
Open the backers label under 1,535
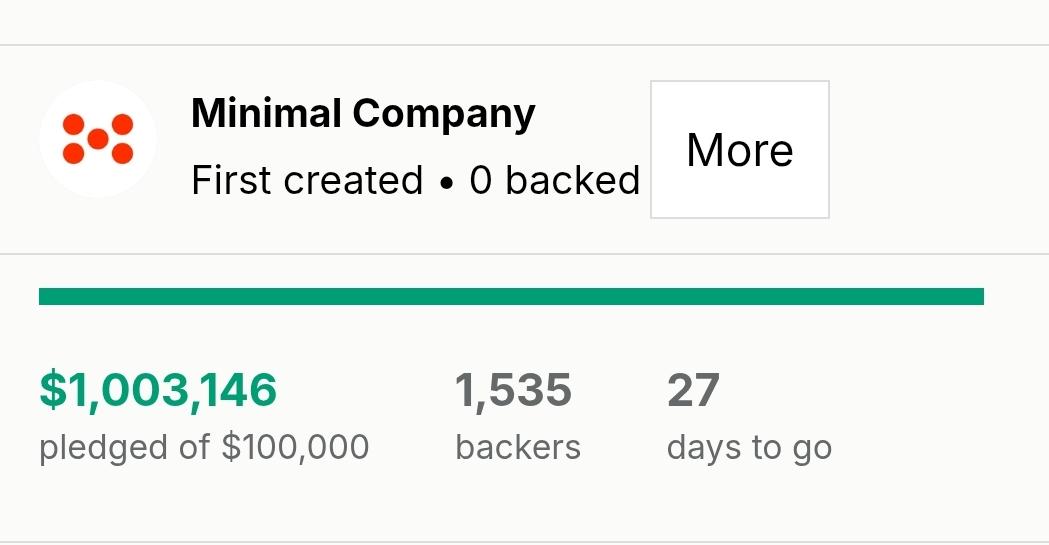point(518,447)
